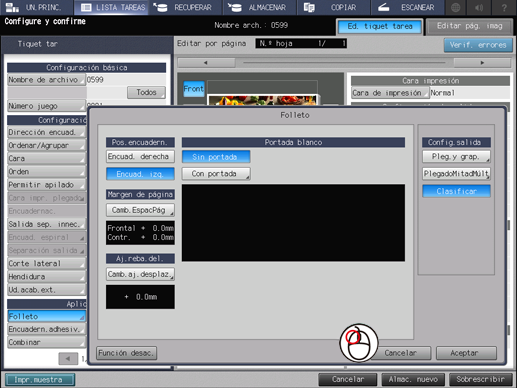Select Encuad. izq. binding position
Screen dimensions: 517x388
(x=140, y=174)
